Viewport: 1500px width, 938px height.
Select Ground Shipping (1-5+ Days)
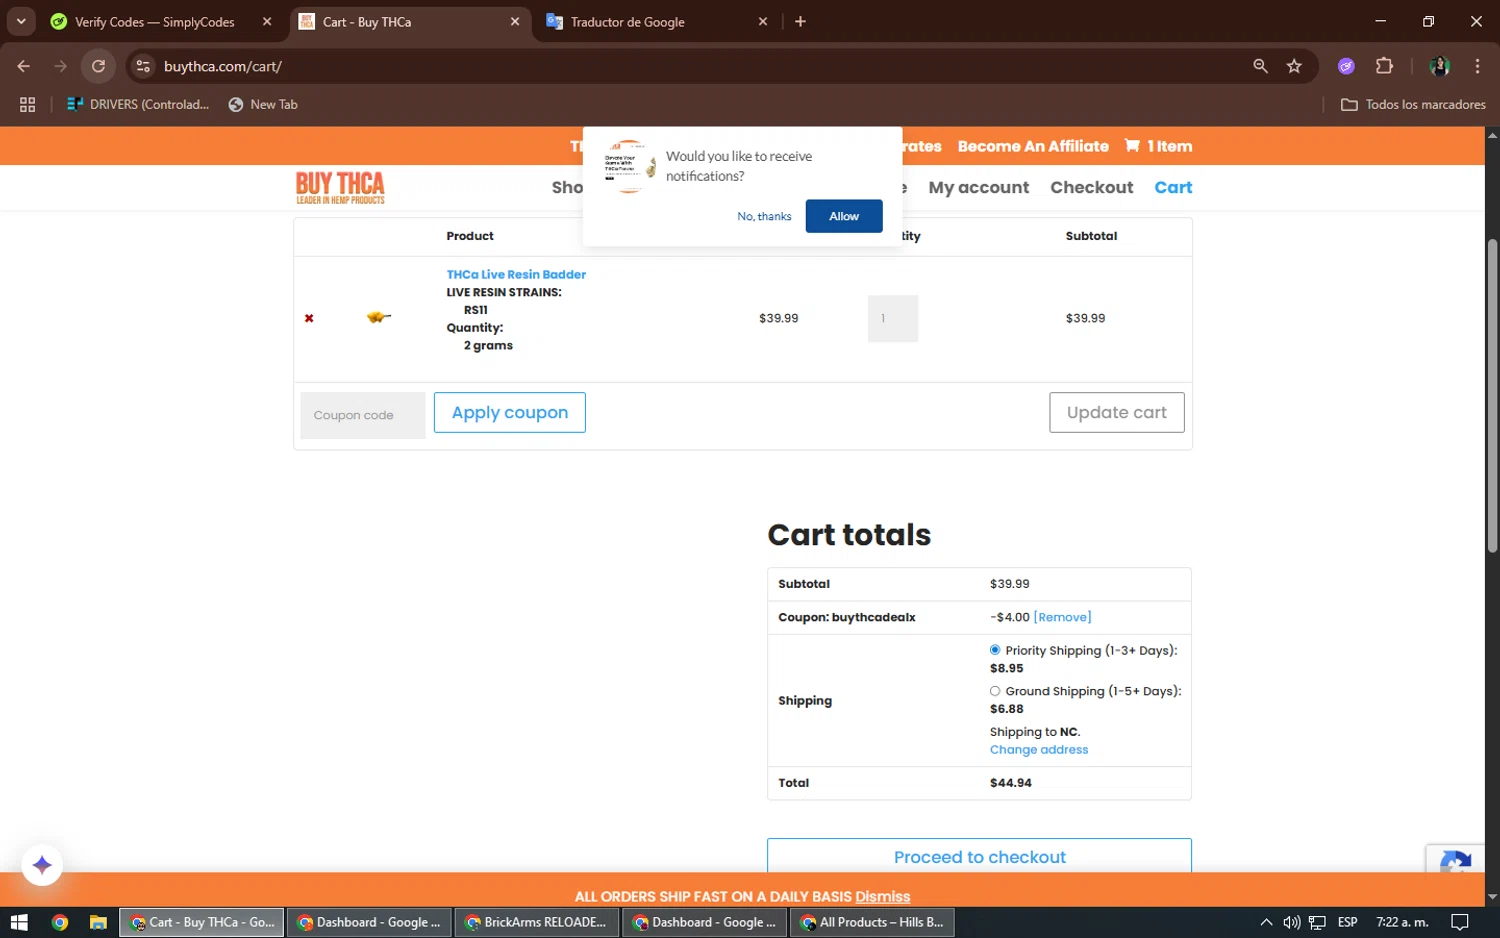995,691
